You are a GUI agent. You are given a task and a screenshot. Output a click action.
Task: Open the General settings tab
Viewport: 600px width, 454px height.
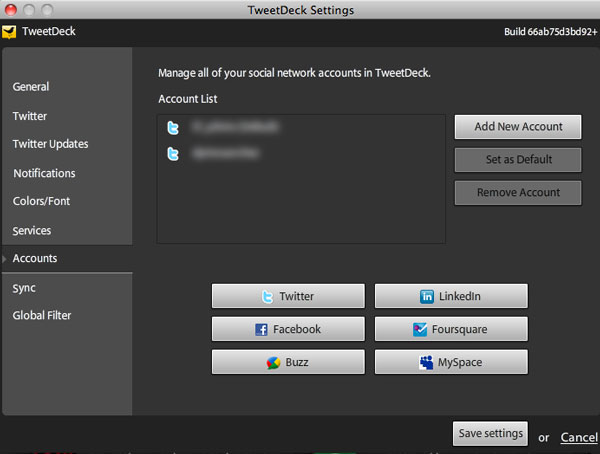pos(31,87)
